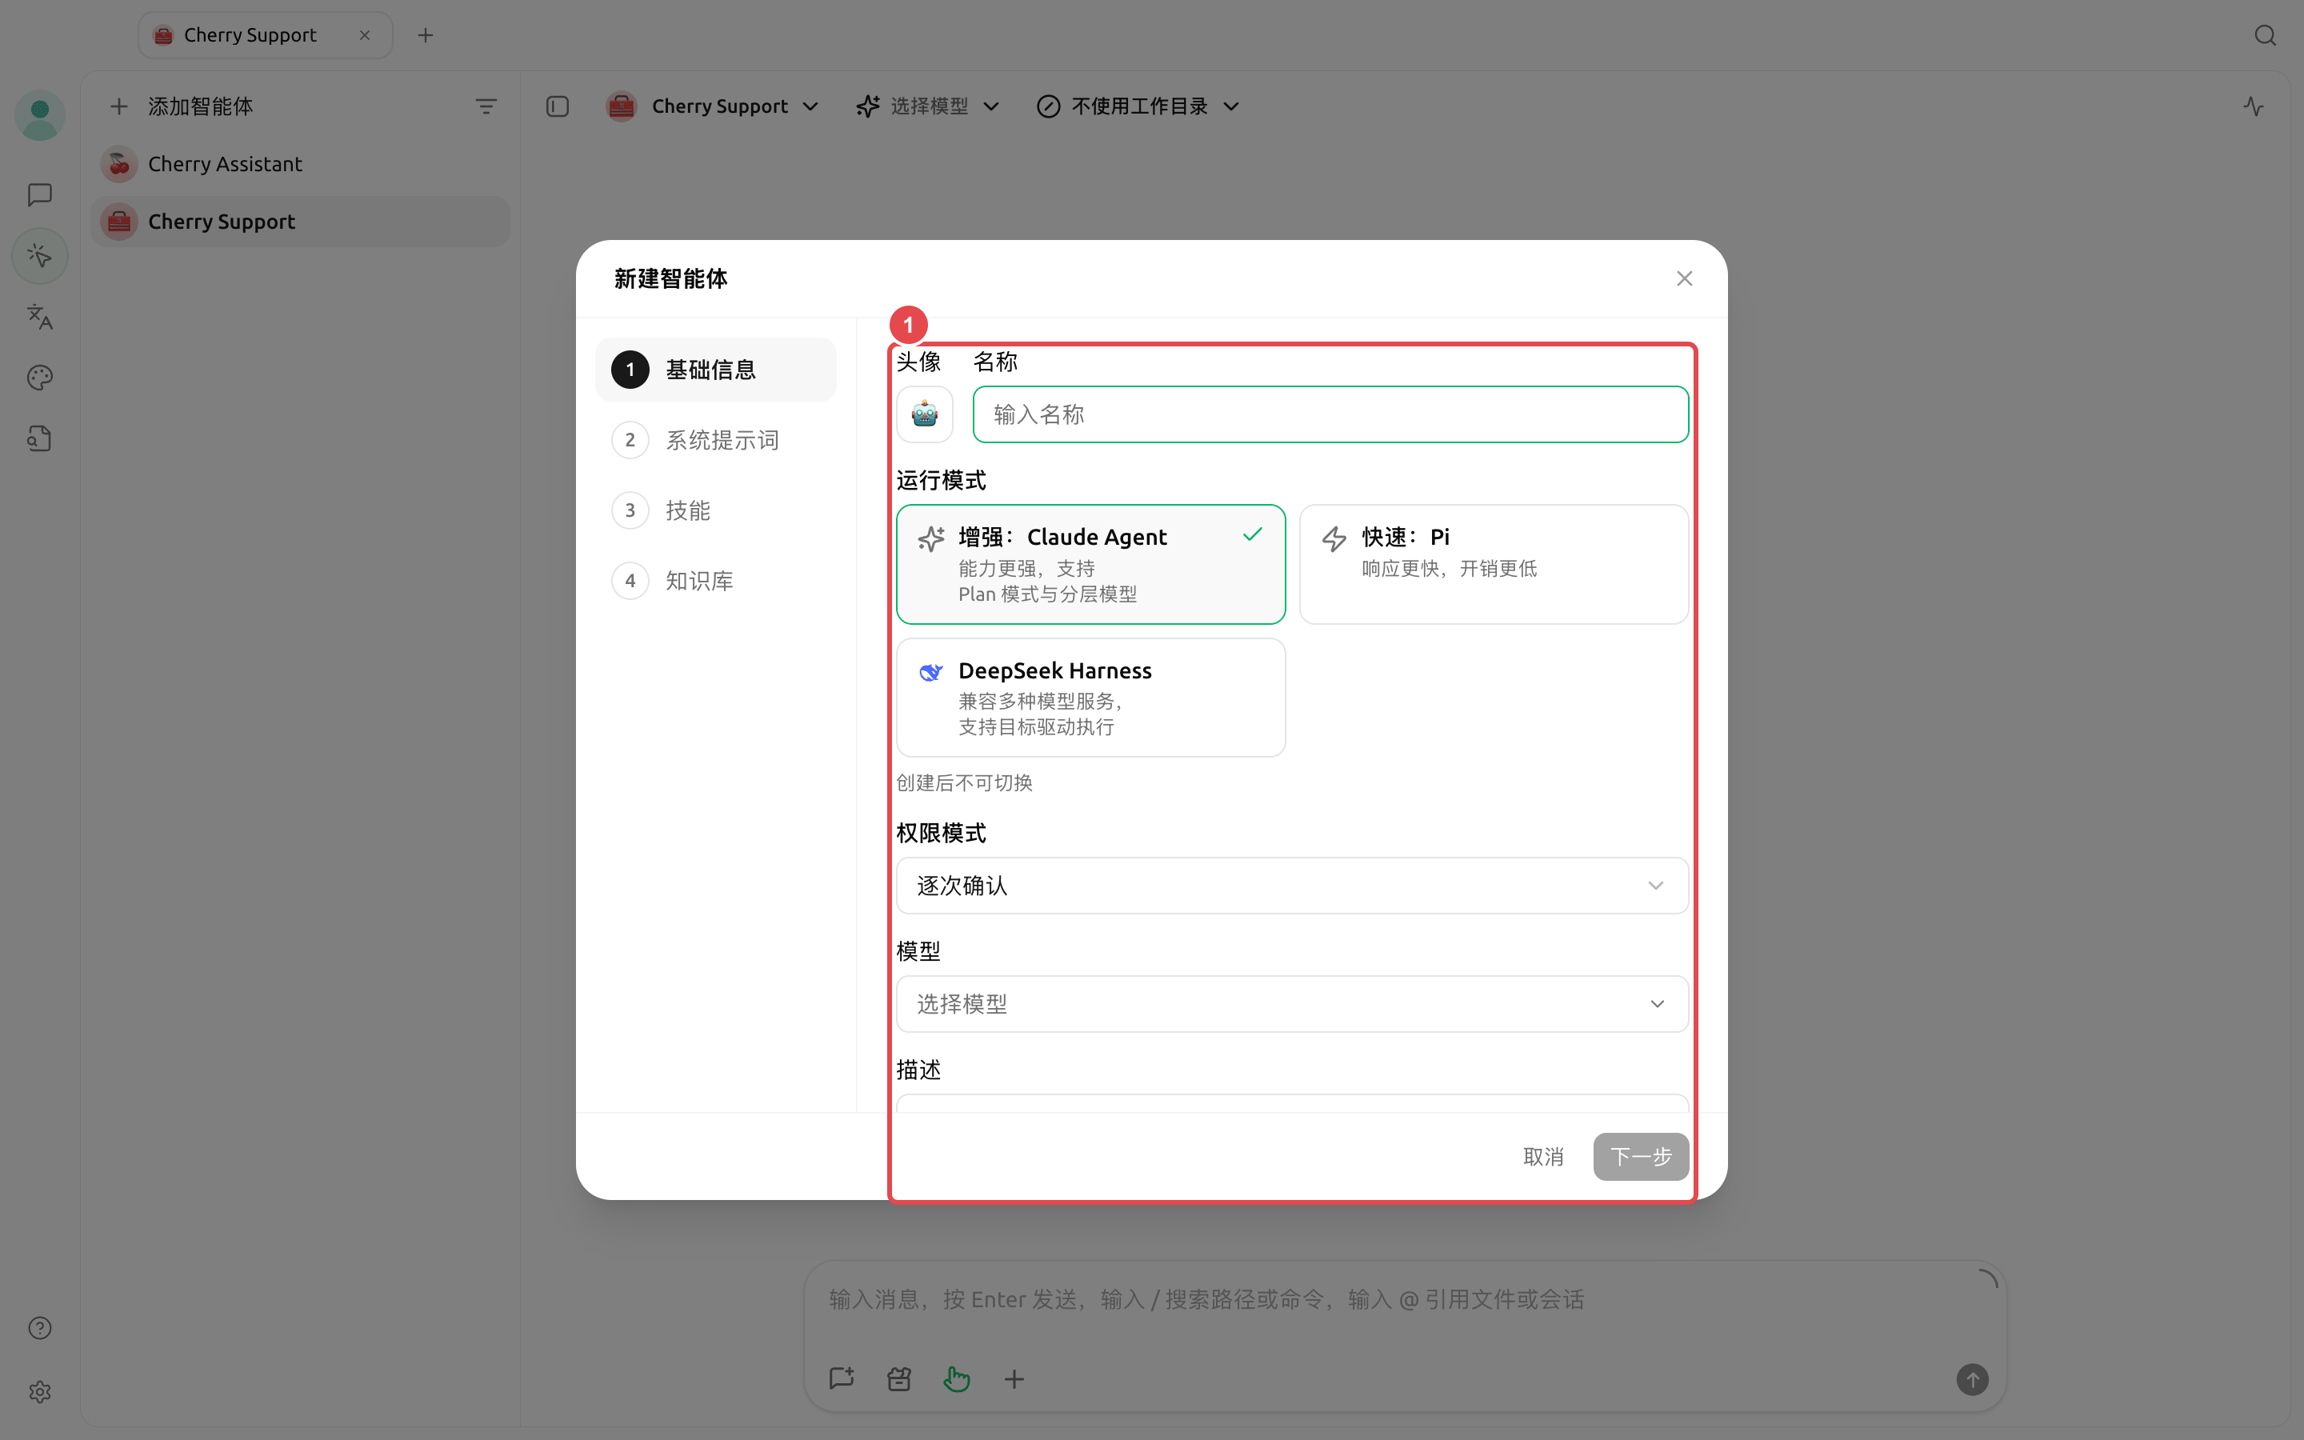
Task: Click the new topic icon in composer
Action: [842, 1379]
